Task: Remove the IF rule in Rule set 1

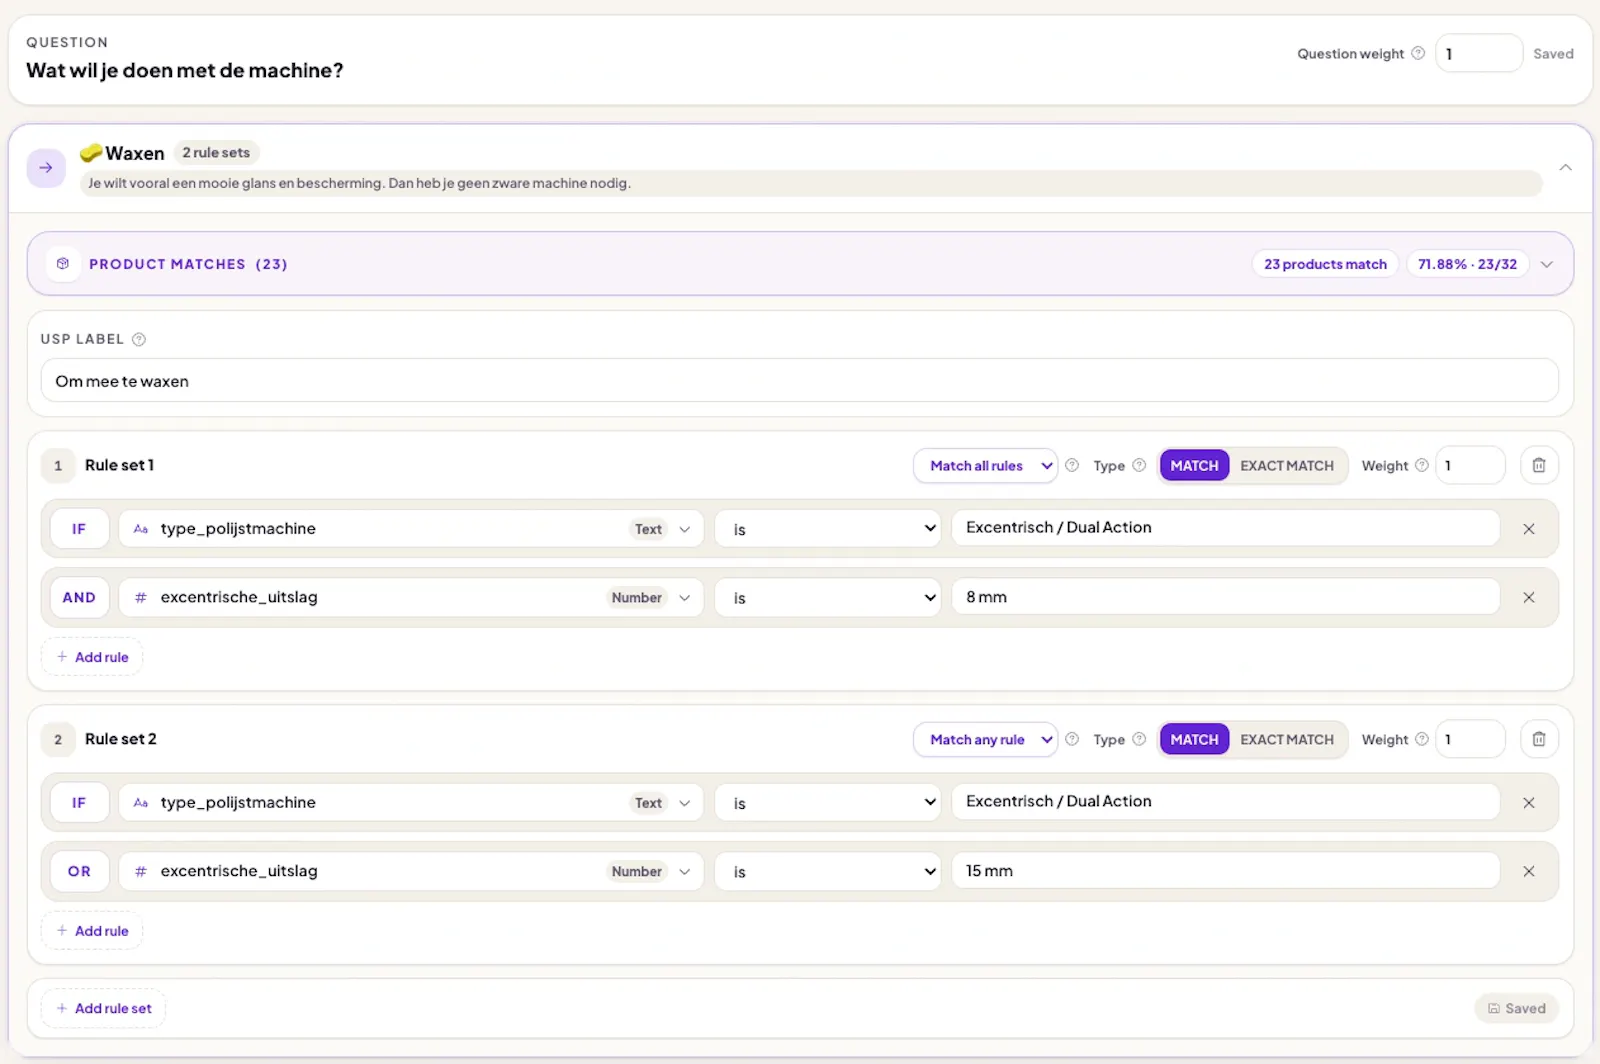Action: (1528, 529)
